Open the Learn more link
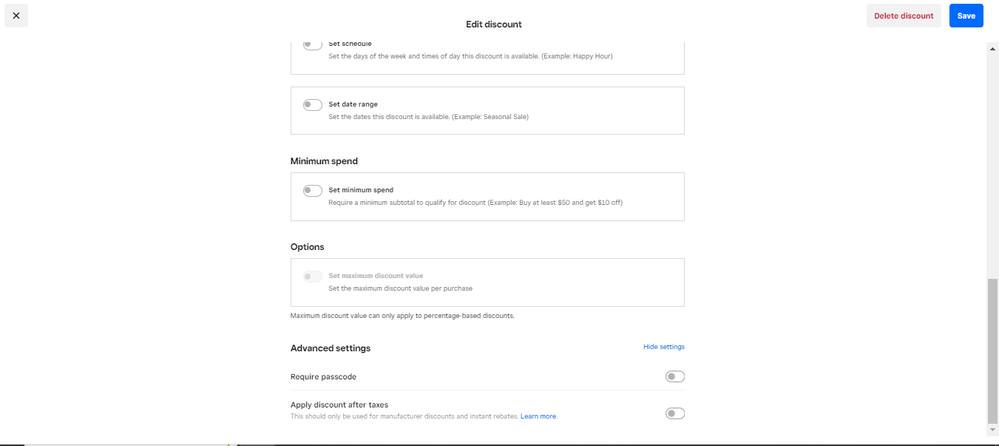This screenshot has width=999, height=446. [x=538, y=416]
